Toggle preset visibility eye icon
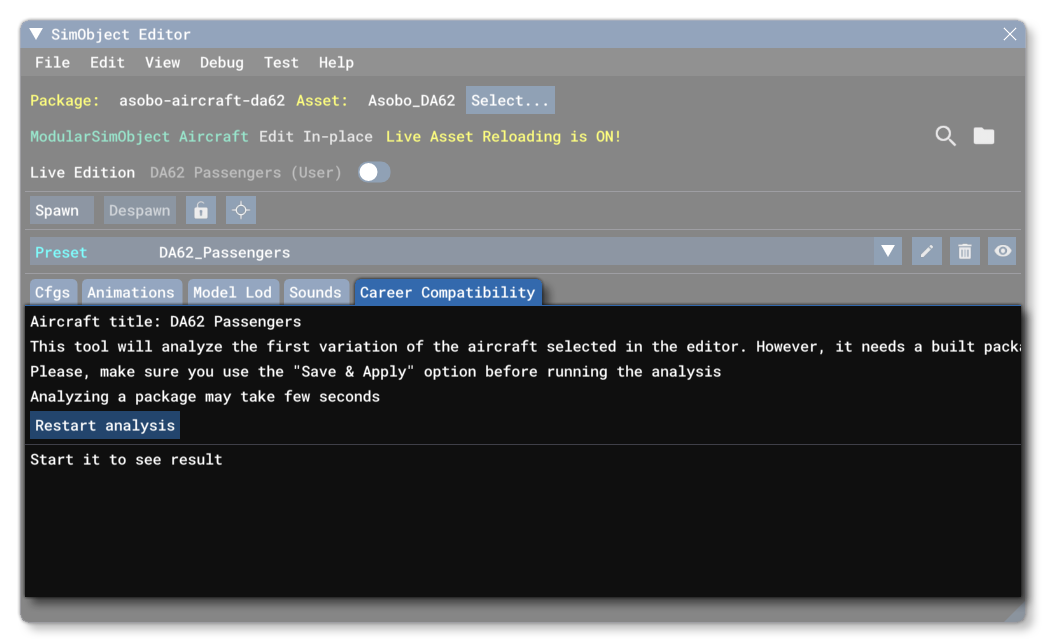The image size is (1046, 643). coord(1002,252)
